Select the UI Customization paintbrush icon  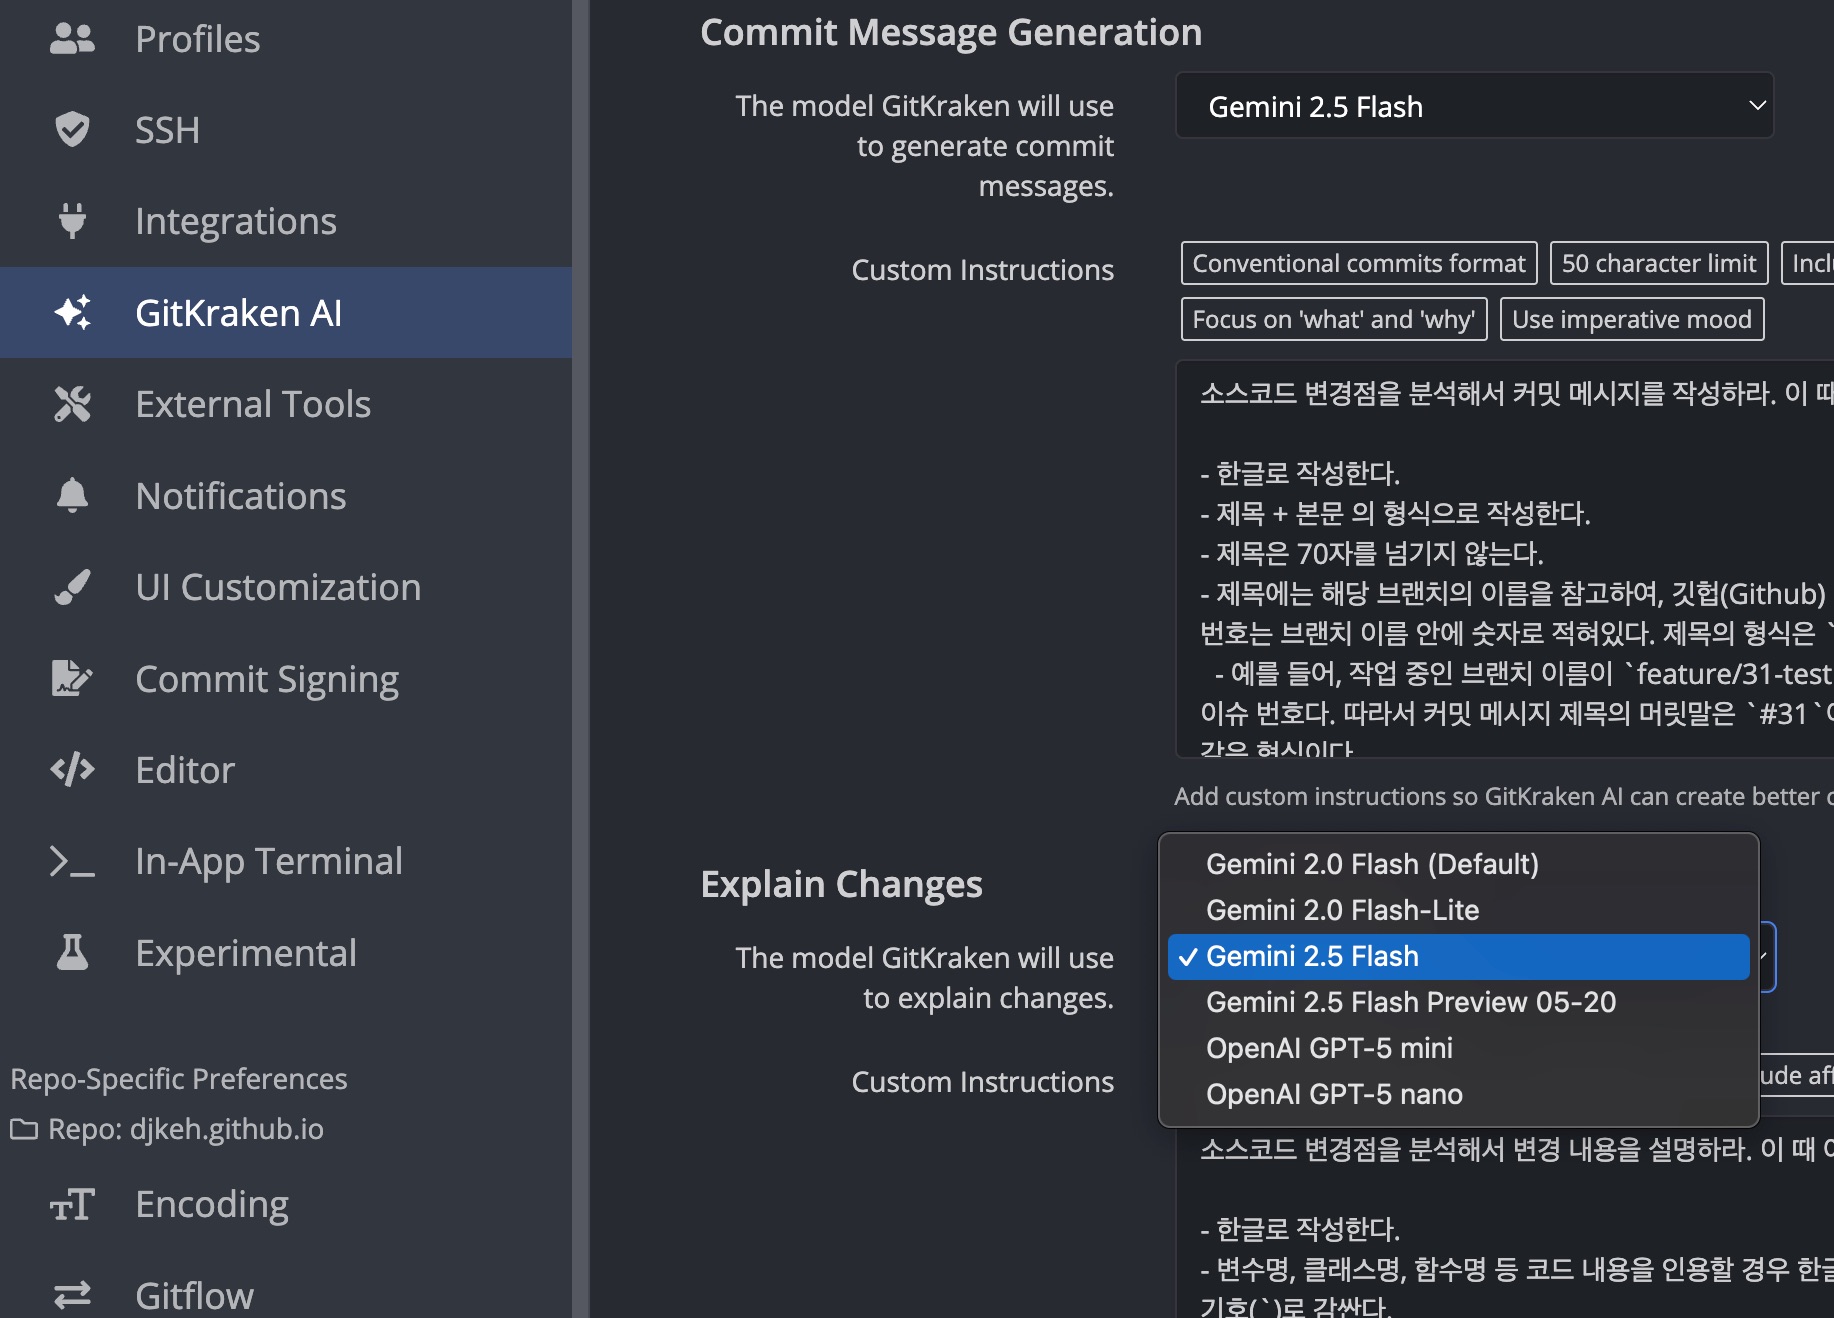pos(71,587)
